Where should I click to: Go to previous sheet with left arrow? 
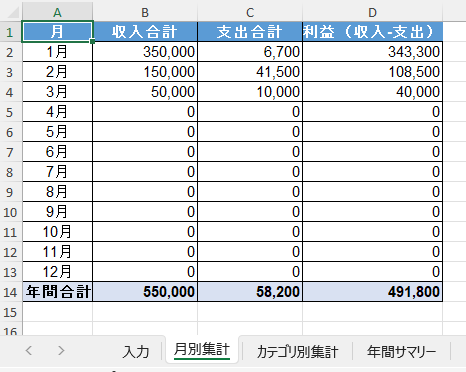[x=29, y=350]
